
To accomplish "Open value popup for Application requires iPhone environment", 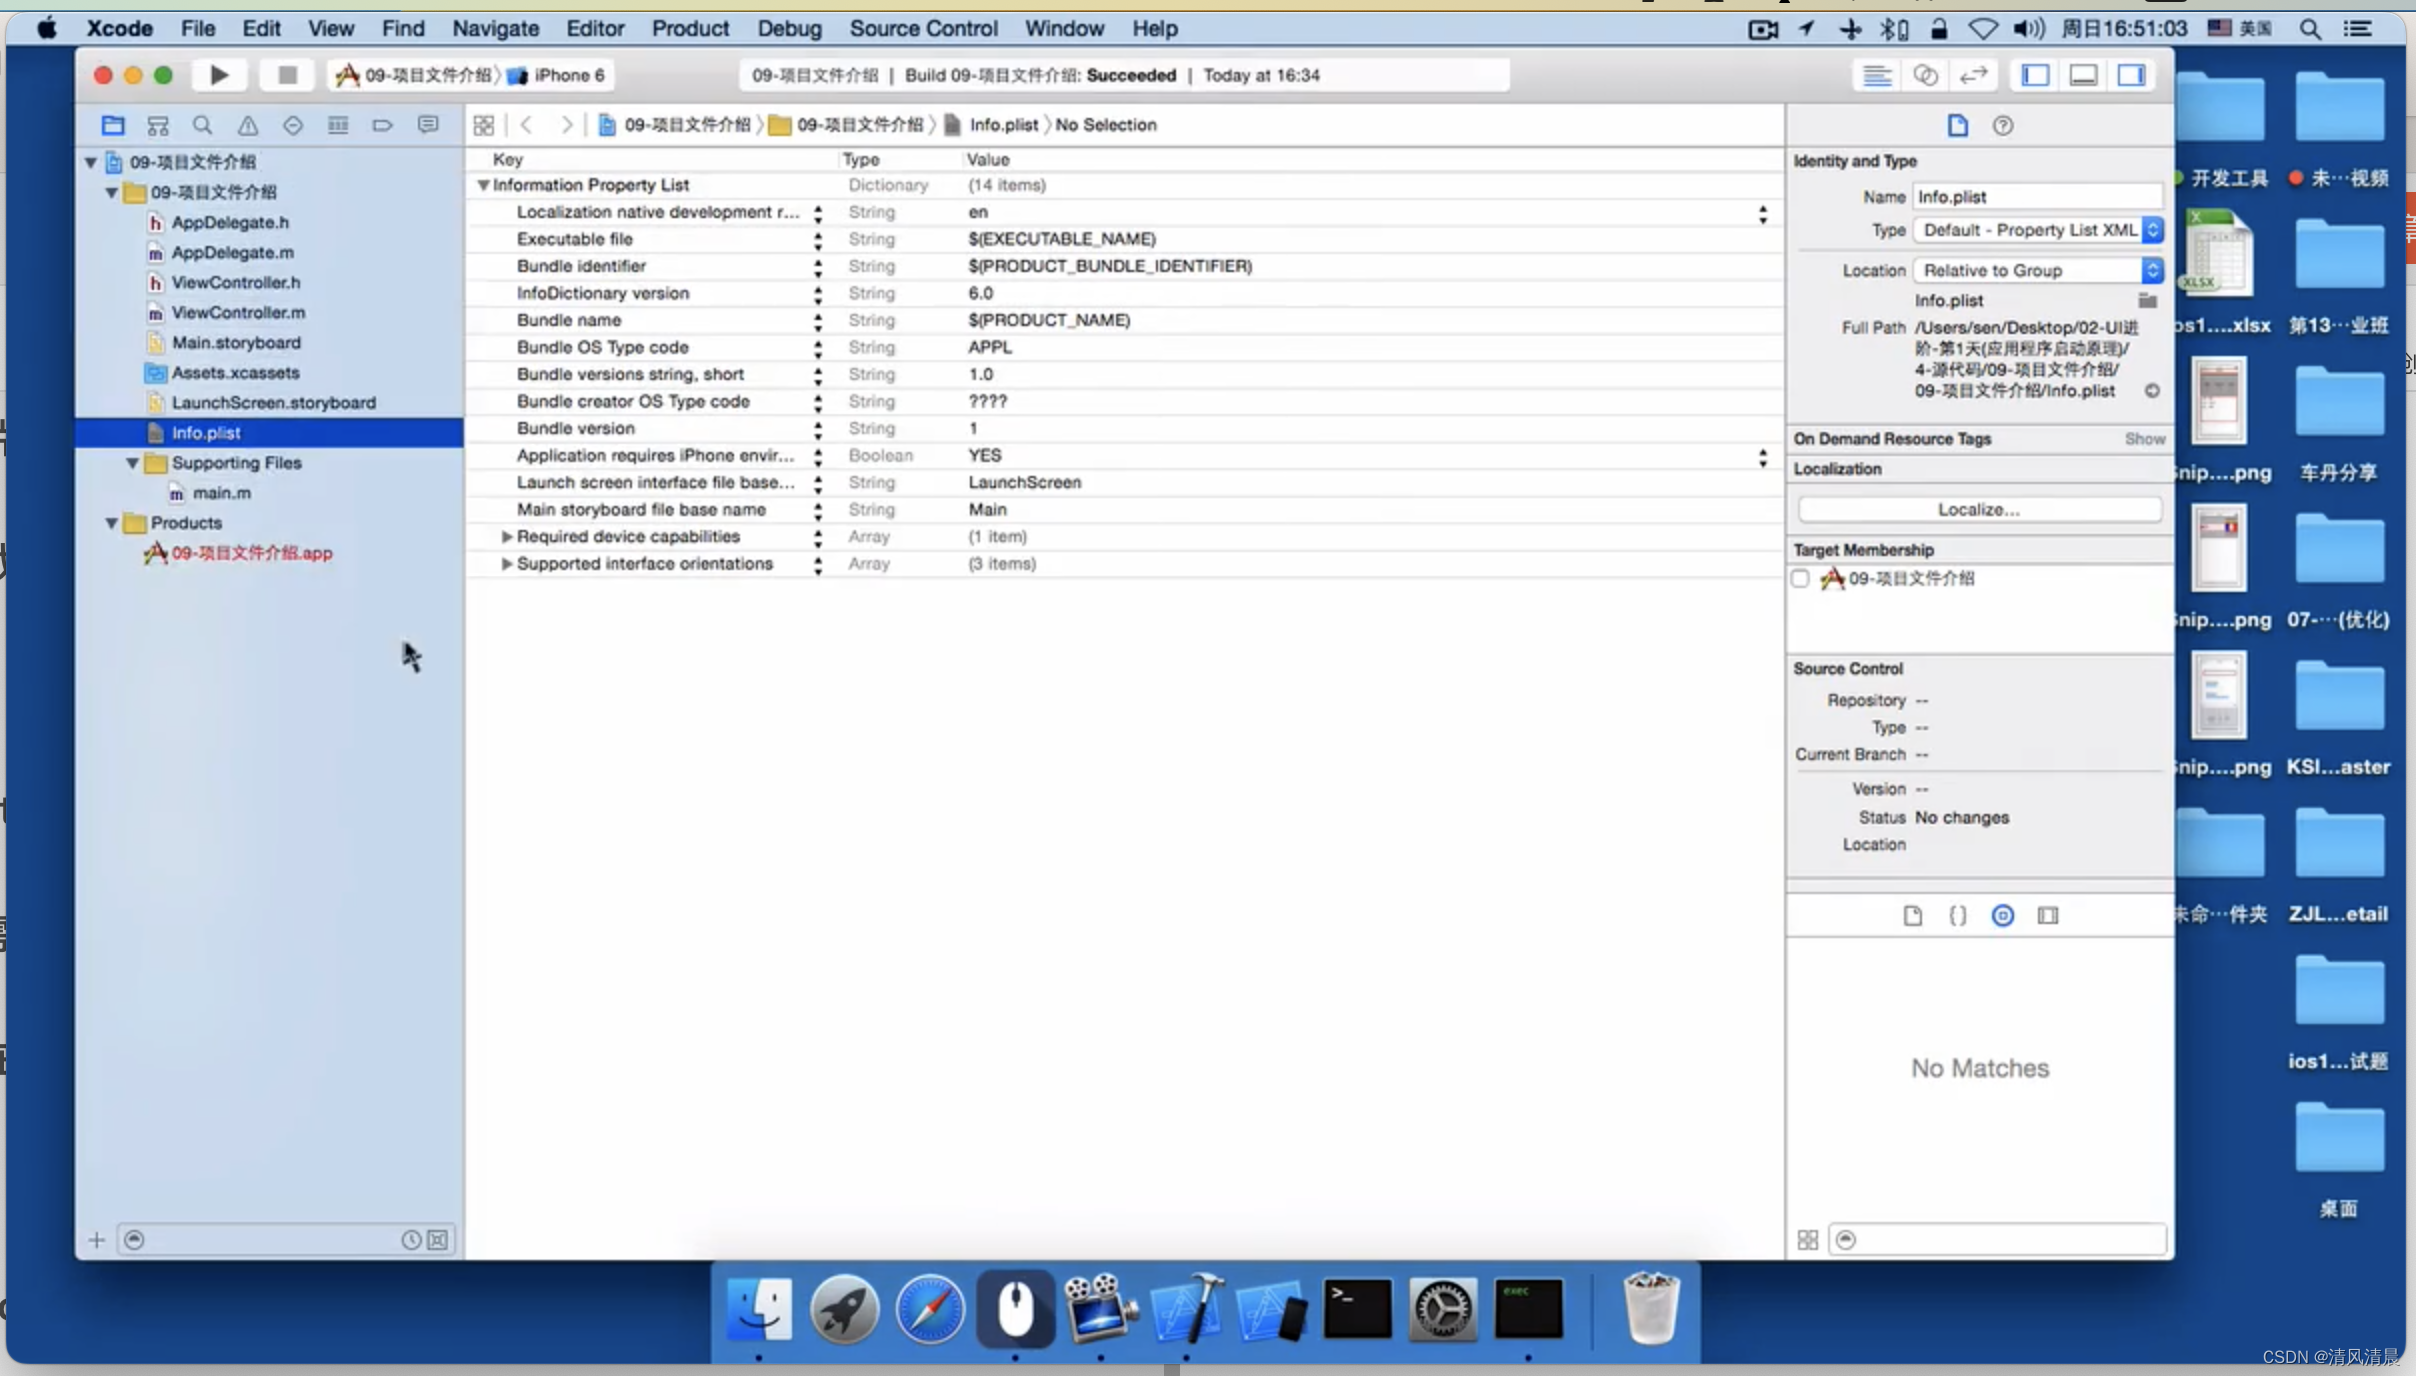I will point(1762,456).
